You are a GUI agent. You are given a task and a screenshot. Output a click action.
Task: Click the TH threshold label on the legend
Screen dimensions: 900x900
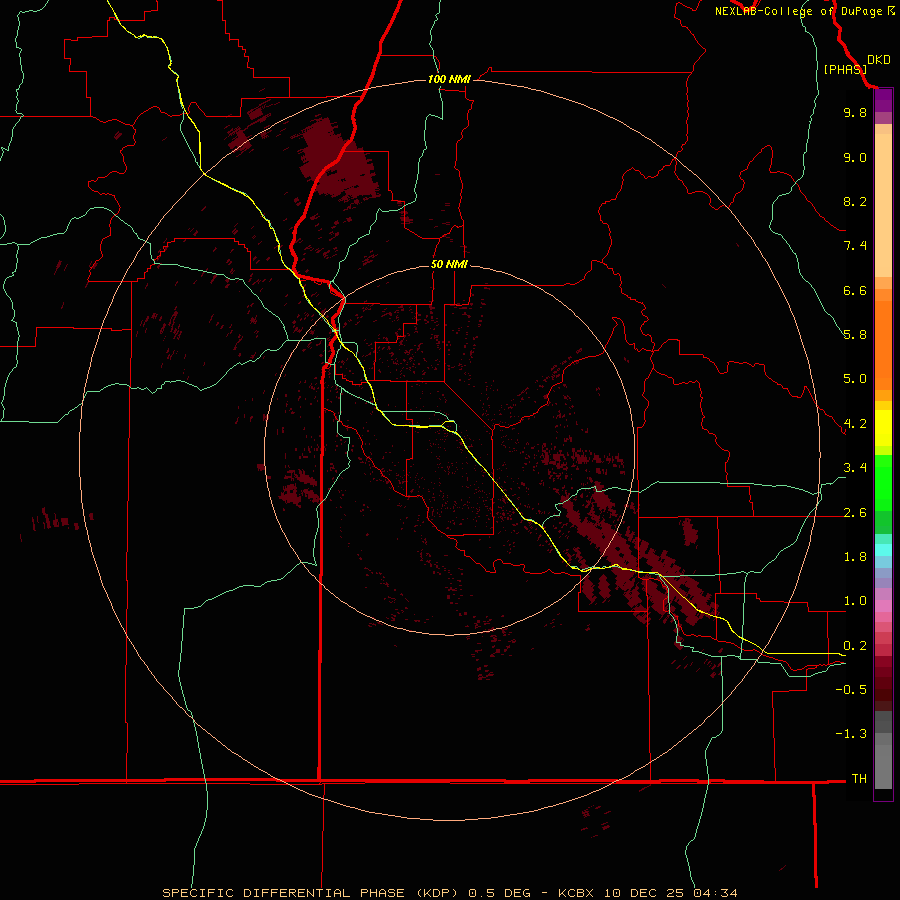tap(859, 778)
